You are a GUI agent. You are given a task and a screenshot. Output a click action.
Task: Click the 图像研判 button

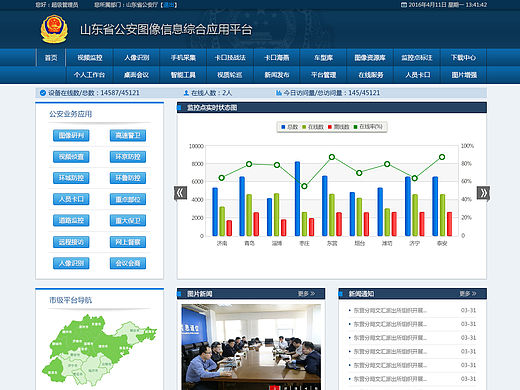click(71, 135)
